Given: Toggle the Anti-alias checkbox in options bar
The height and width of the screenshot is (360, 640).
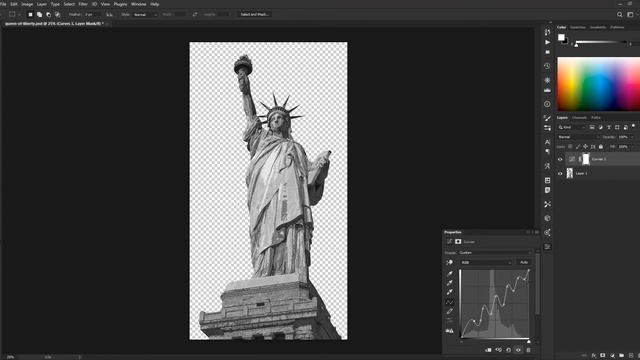Looking at the screenshot, I should pos(109,14).
